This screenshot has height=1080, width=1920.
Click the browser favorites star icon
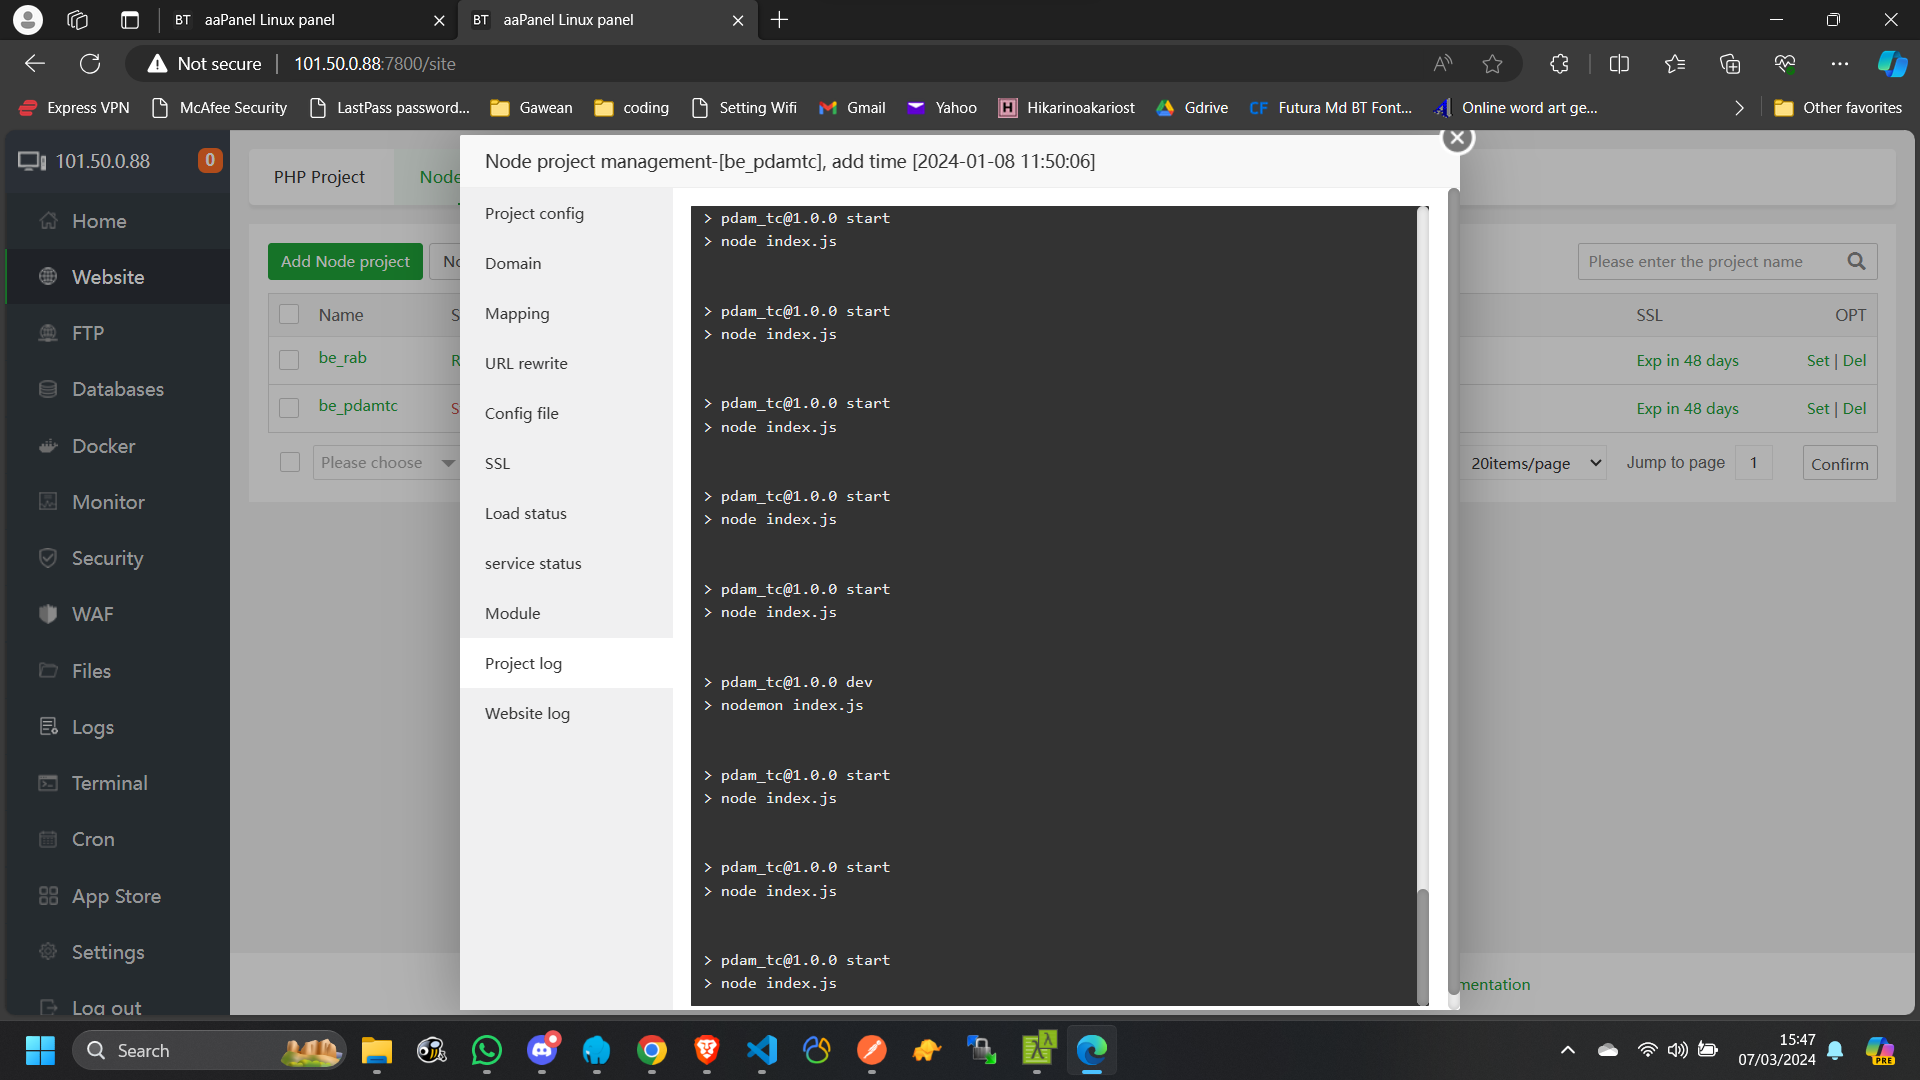1492,64
